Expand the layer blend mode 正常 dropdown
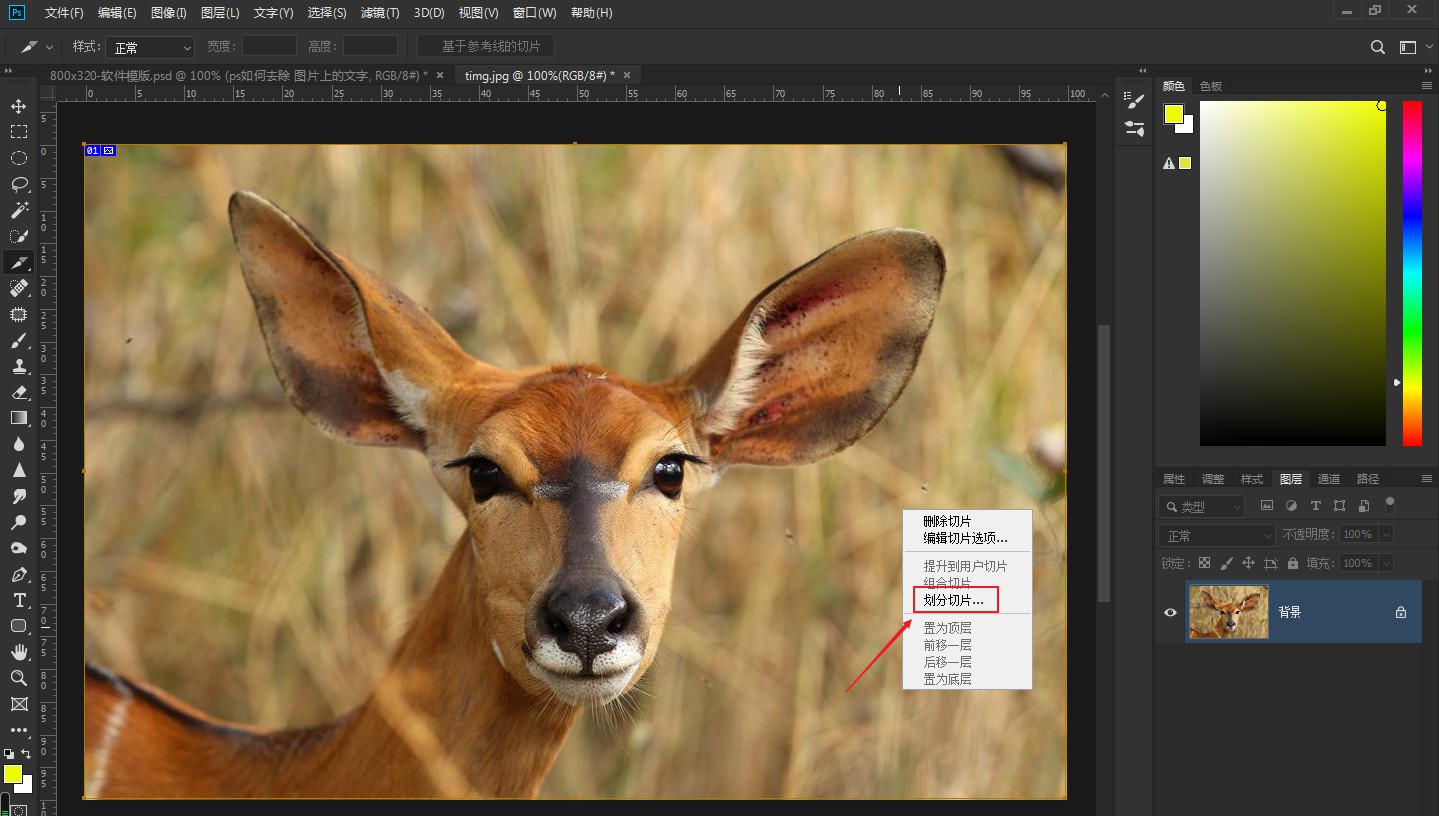This screenshot has height=816, width=1439. pos(1217,535)
